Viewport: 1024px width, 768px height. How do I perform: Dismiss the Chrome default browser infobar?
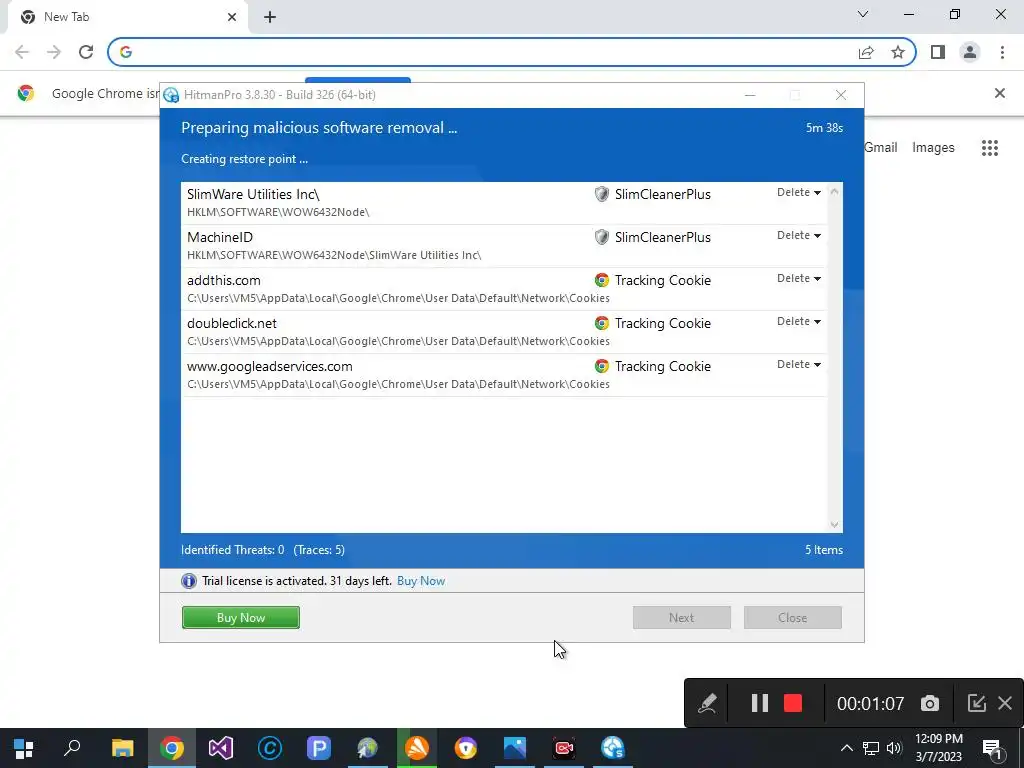point(1000,93)
